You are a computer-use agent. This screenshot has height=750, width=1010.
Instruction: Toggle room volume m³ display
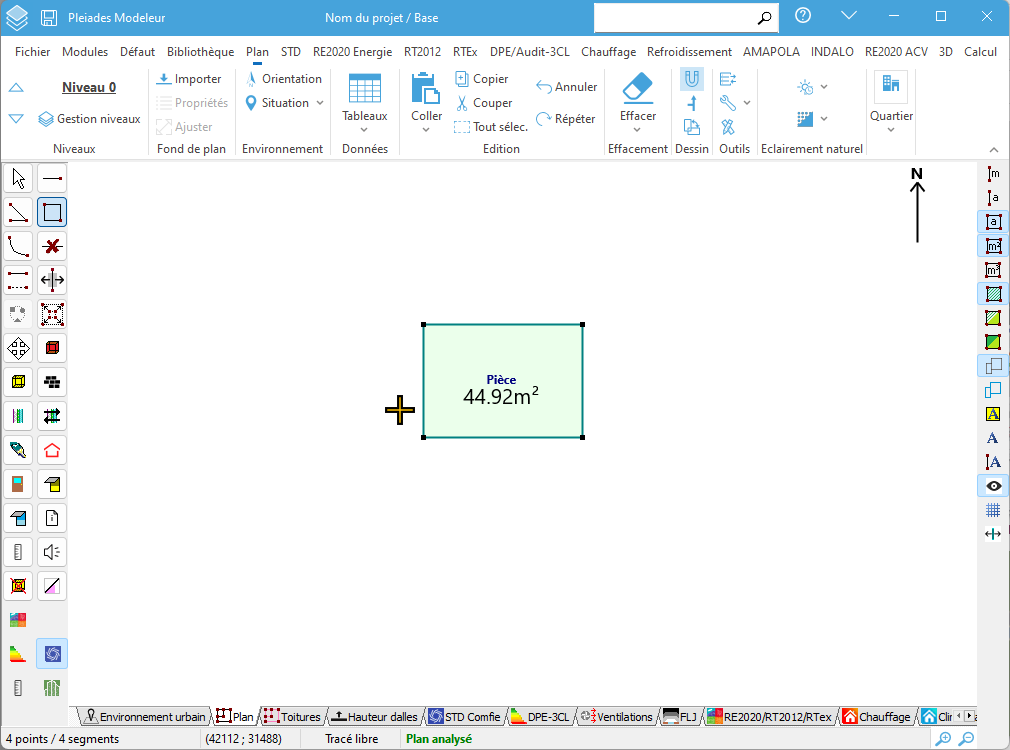(x=993, y=270)
